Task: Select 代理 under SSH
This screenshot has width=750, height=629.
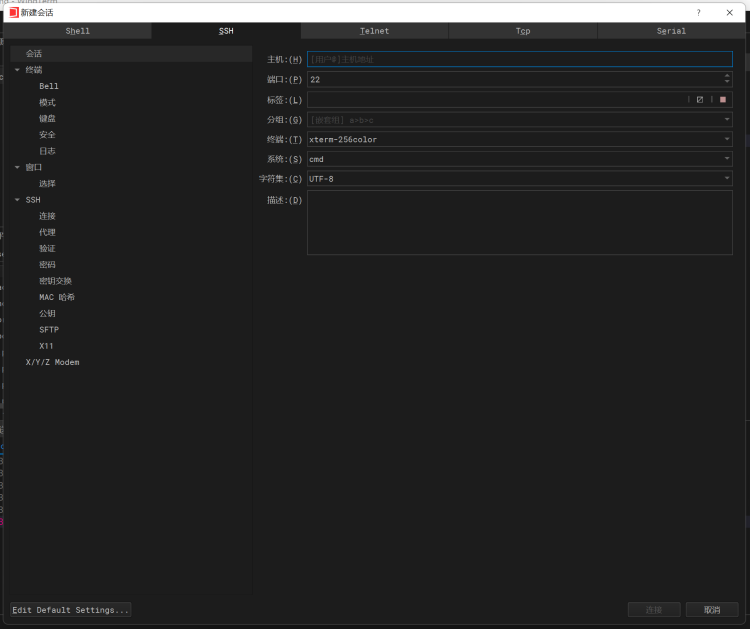Action: [x=47, y=232]
